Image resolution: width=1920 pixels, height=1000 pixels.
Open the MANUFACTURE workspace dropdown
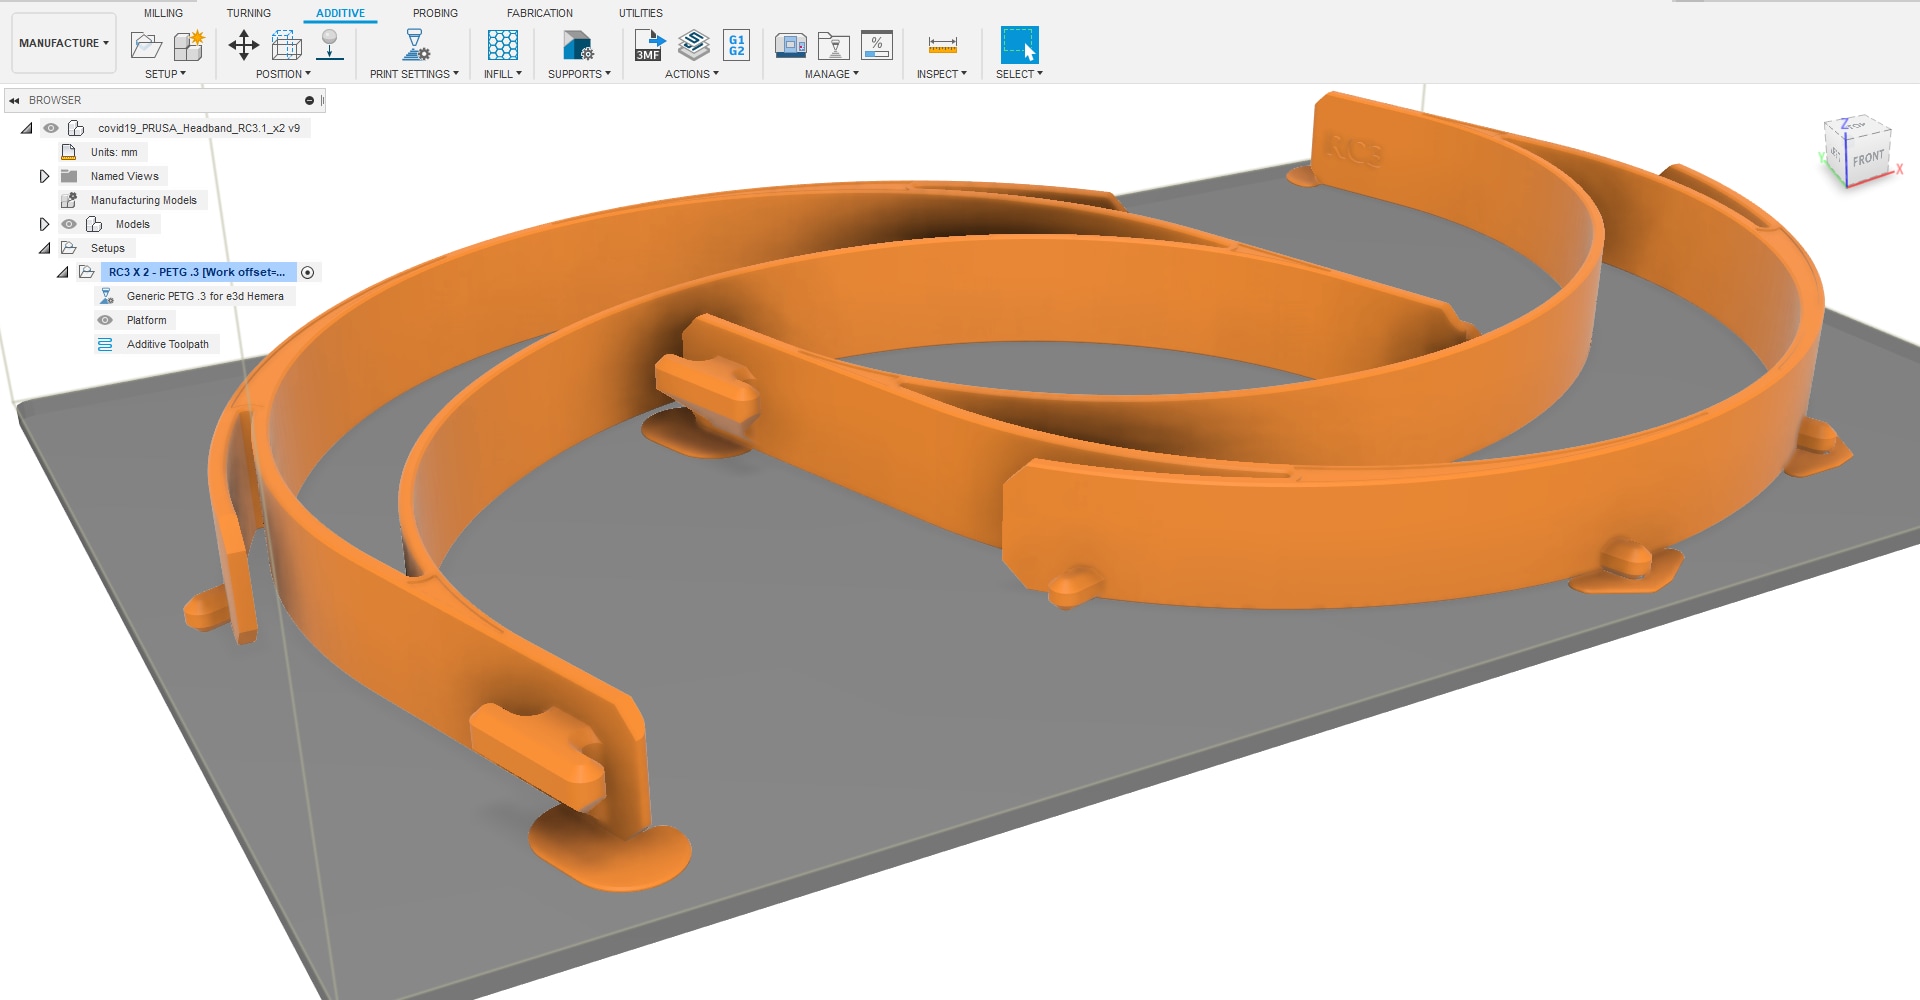tap(64, 43)
